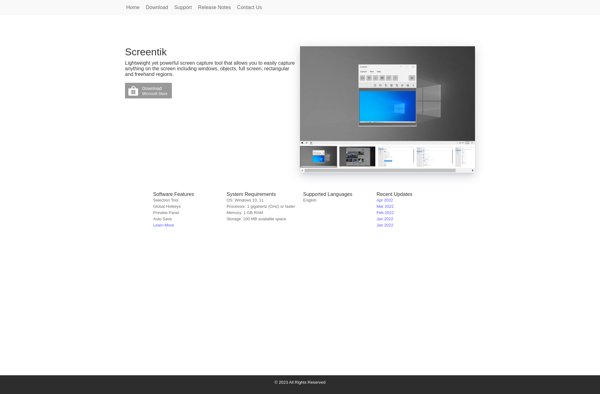Click the Software Features heading
The image size is (600, 394).
173,194
